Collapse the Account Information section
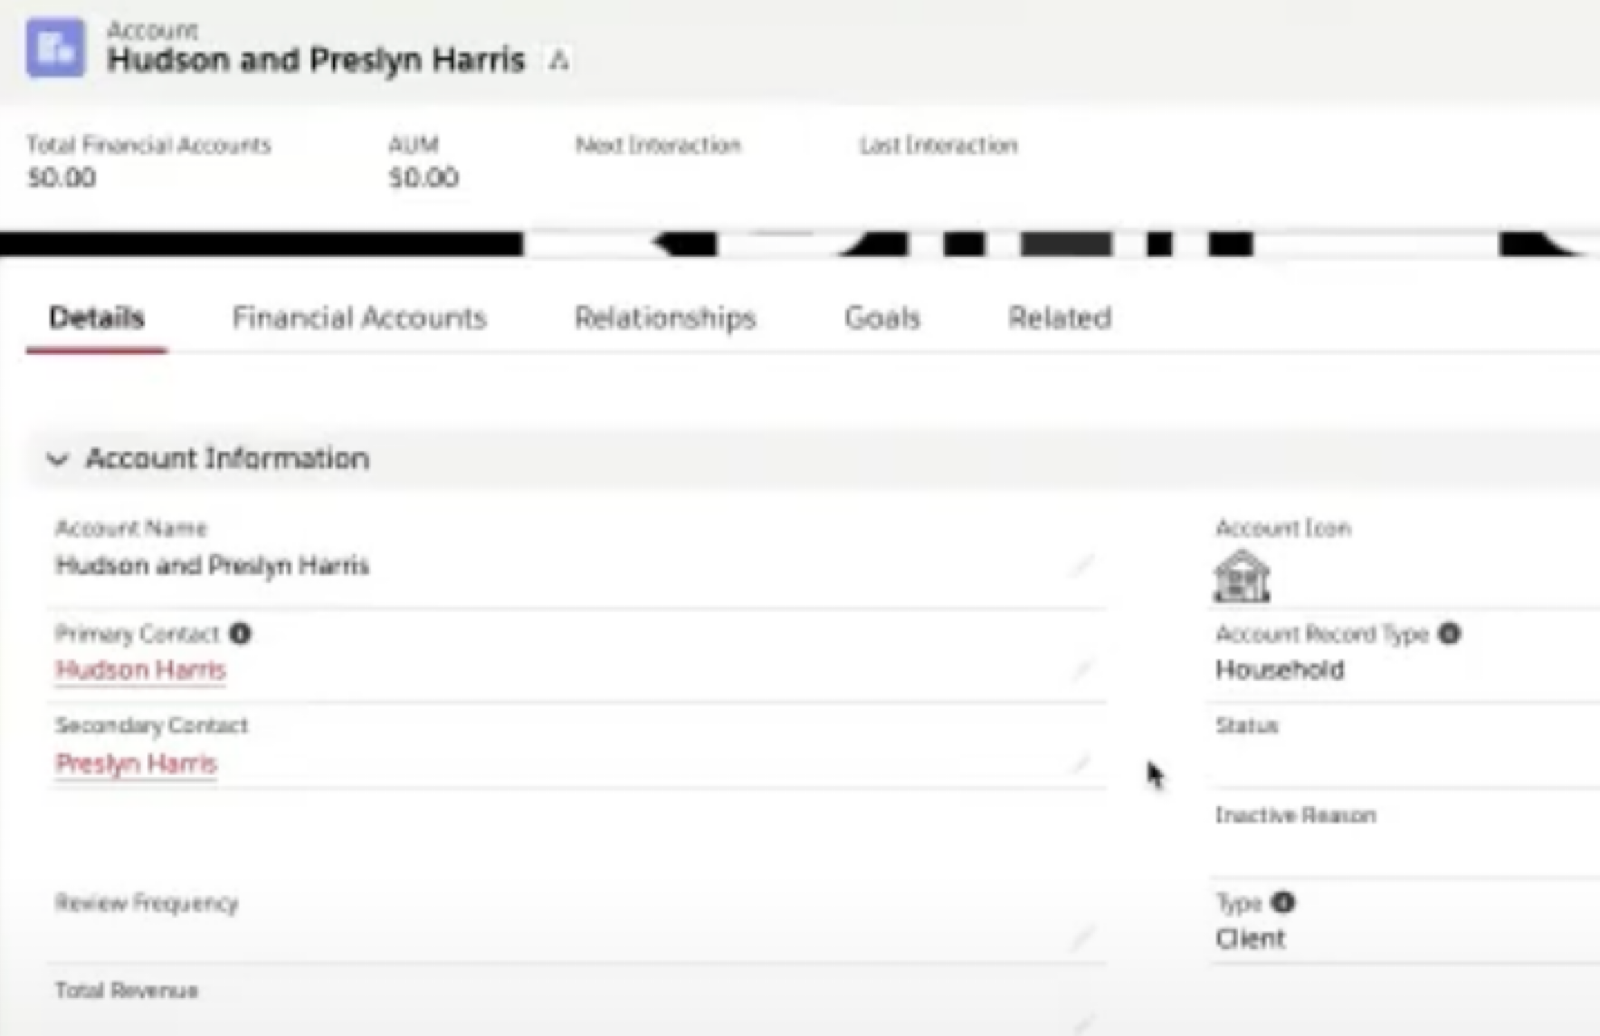Screen dimensions: 1600x1036 point(58,459)
